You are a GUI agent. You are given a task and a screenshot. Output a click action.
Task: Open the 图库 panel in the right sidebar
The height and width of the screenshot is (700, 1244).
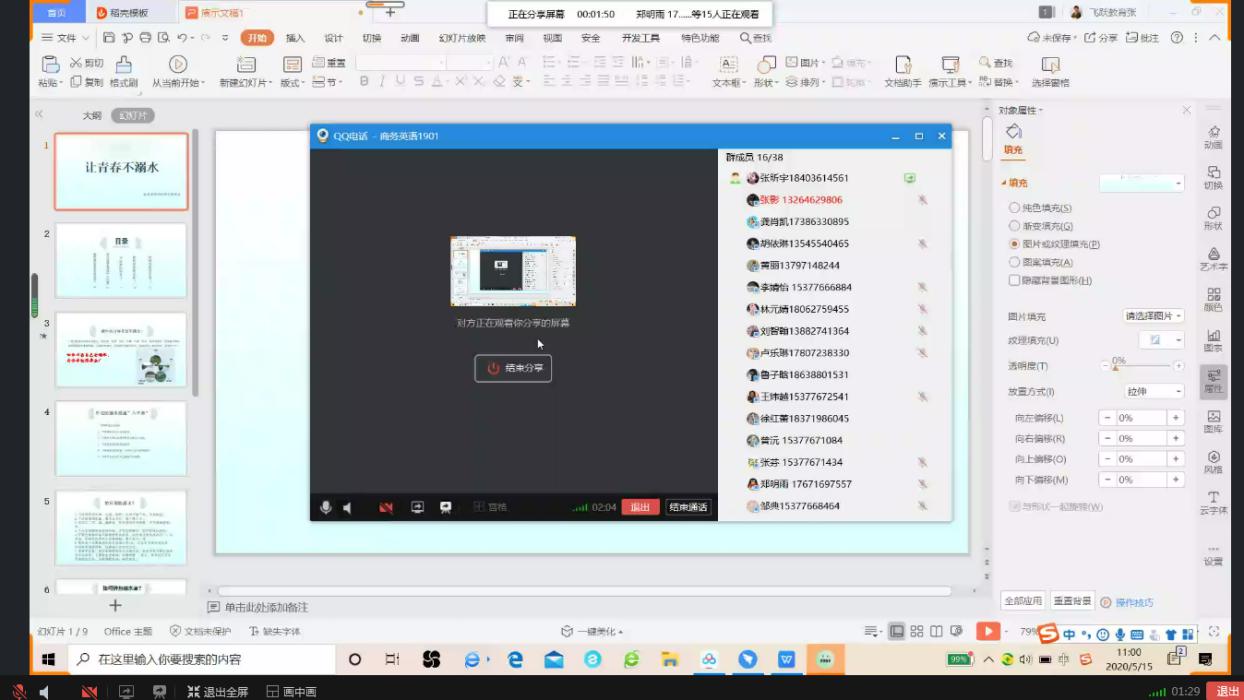point(1213,421)
